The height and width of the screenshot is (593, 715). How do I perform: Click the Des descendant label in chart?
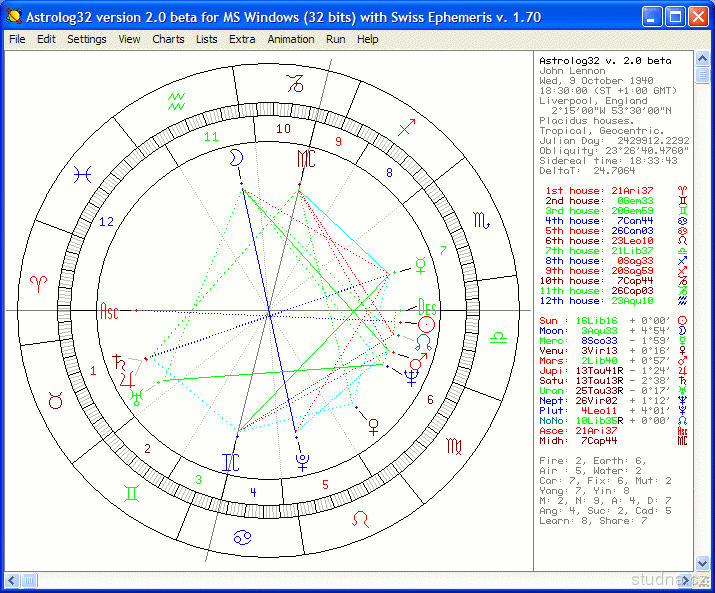pos(427,307)
